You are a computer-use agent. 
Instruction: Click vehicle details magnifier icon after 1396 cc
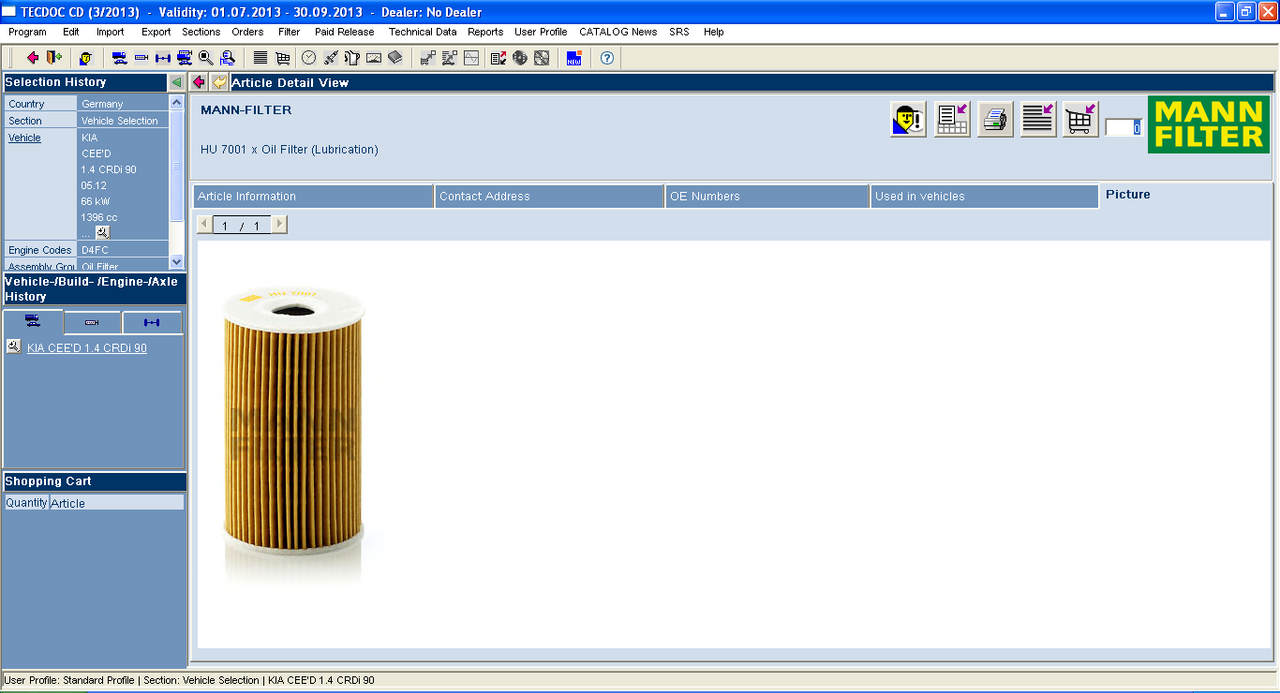pyautogui.click(x=102, y=232)
